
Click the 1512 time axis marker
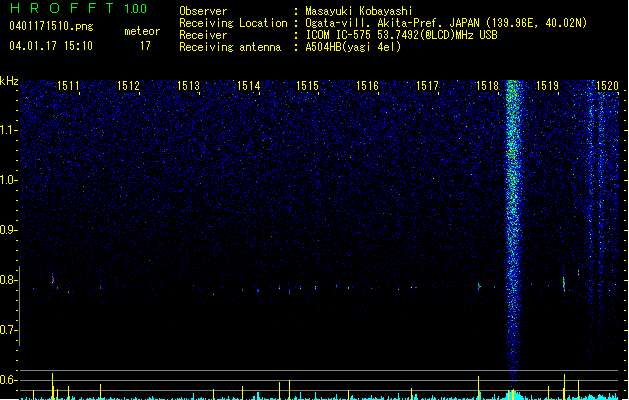(128, 86)
